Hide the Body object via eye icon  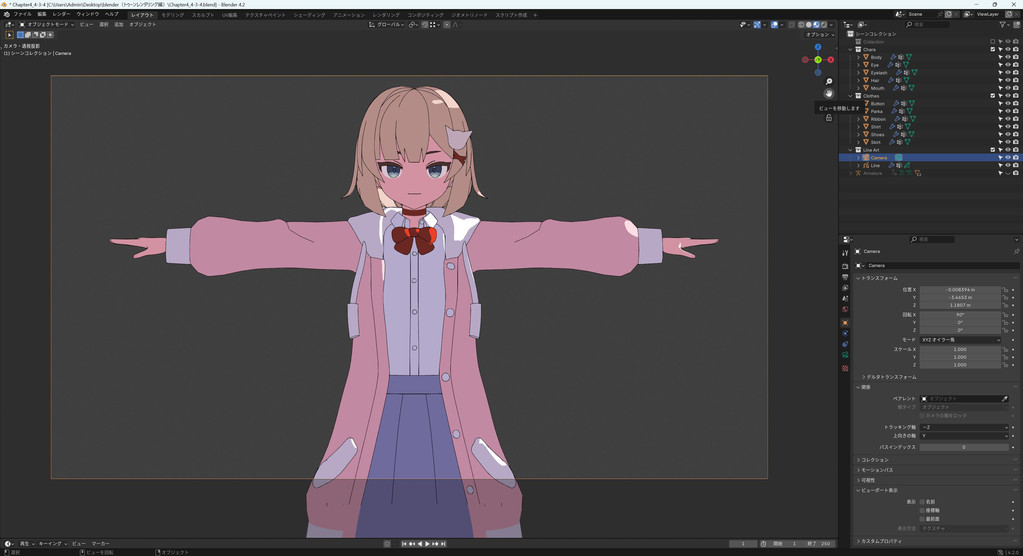click(1008, 57)
